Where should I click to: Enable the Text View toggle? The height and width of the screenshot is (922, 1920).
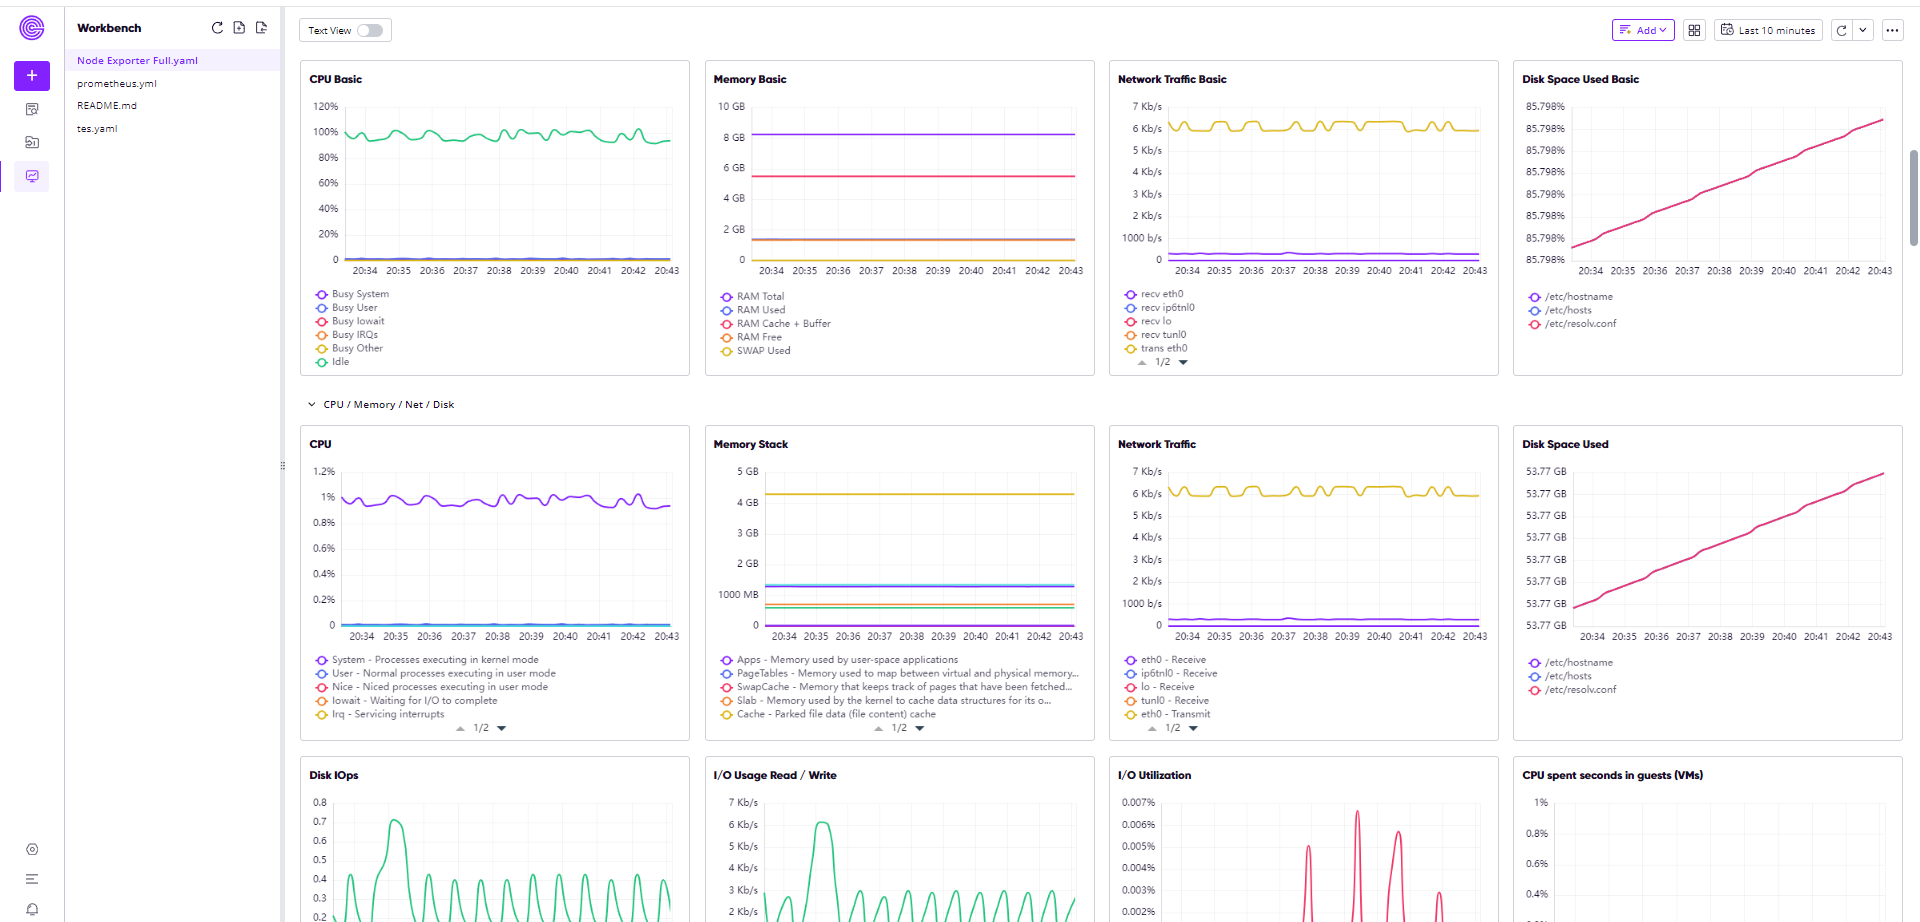[x=370, y=30]
